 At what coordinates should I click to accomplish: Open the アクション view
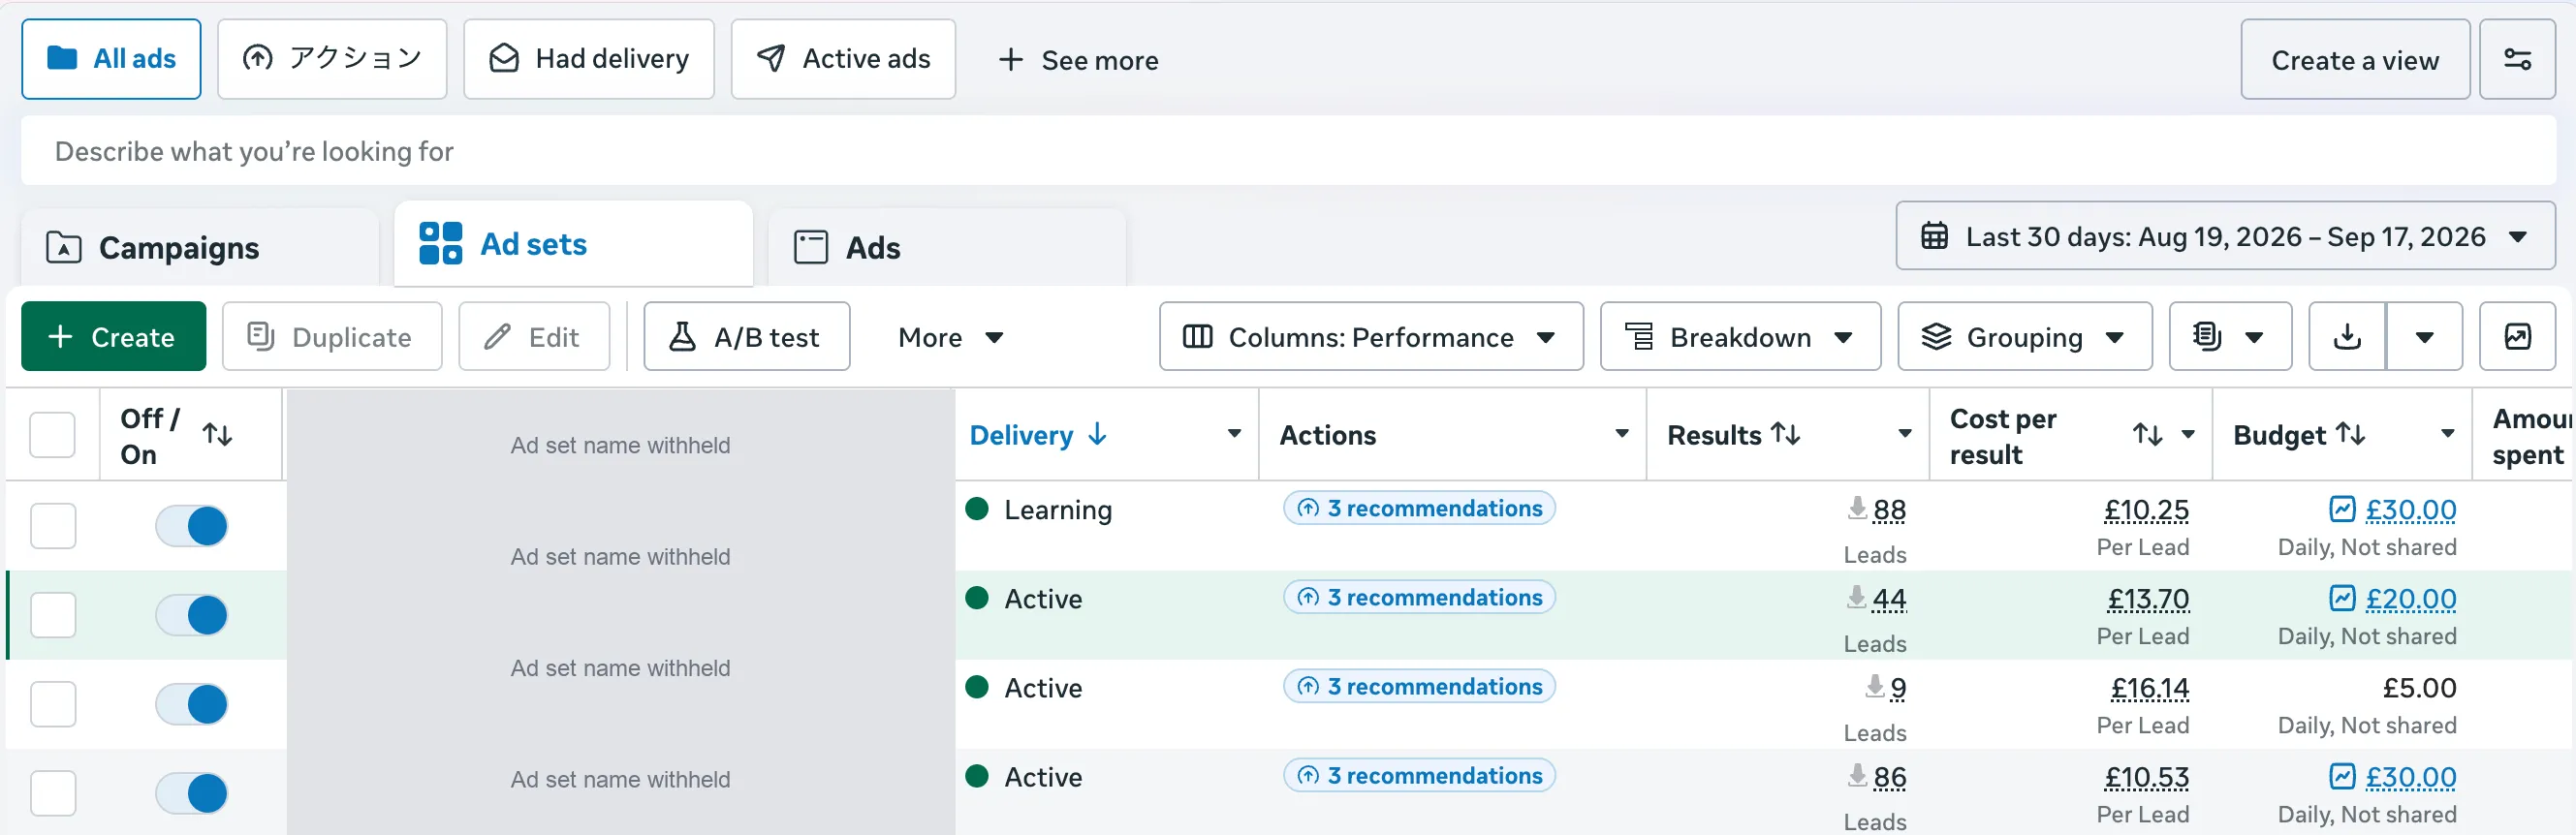(332, 59)
